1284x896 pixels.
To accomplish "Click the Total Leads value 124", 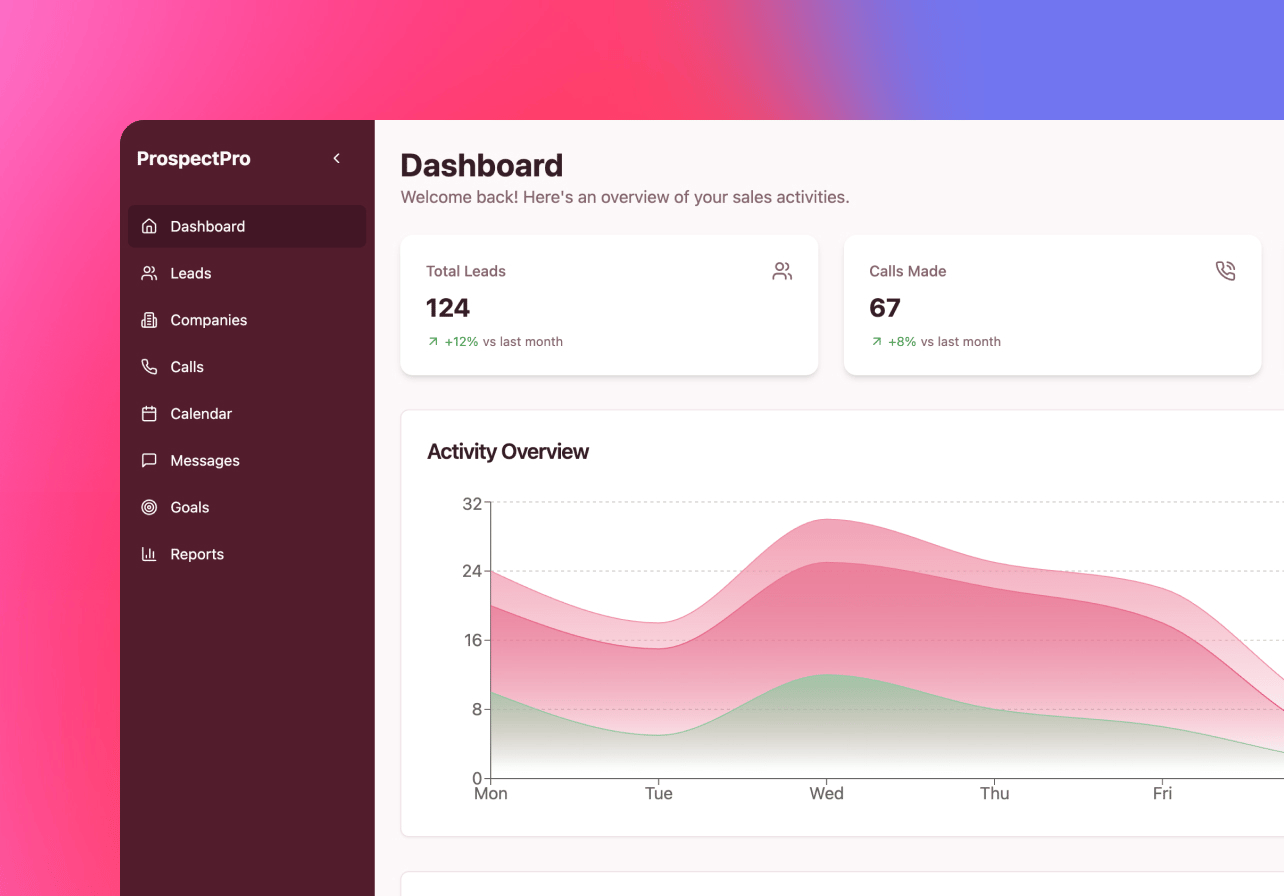I will [x=447, y=308].
